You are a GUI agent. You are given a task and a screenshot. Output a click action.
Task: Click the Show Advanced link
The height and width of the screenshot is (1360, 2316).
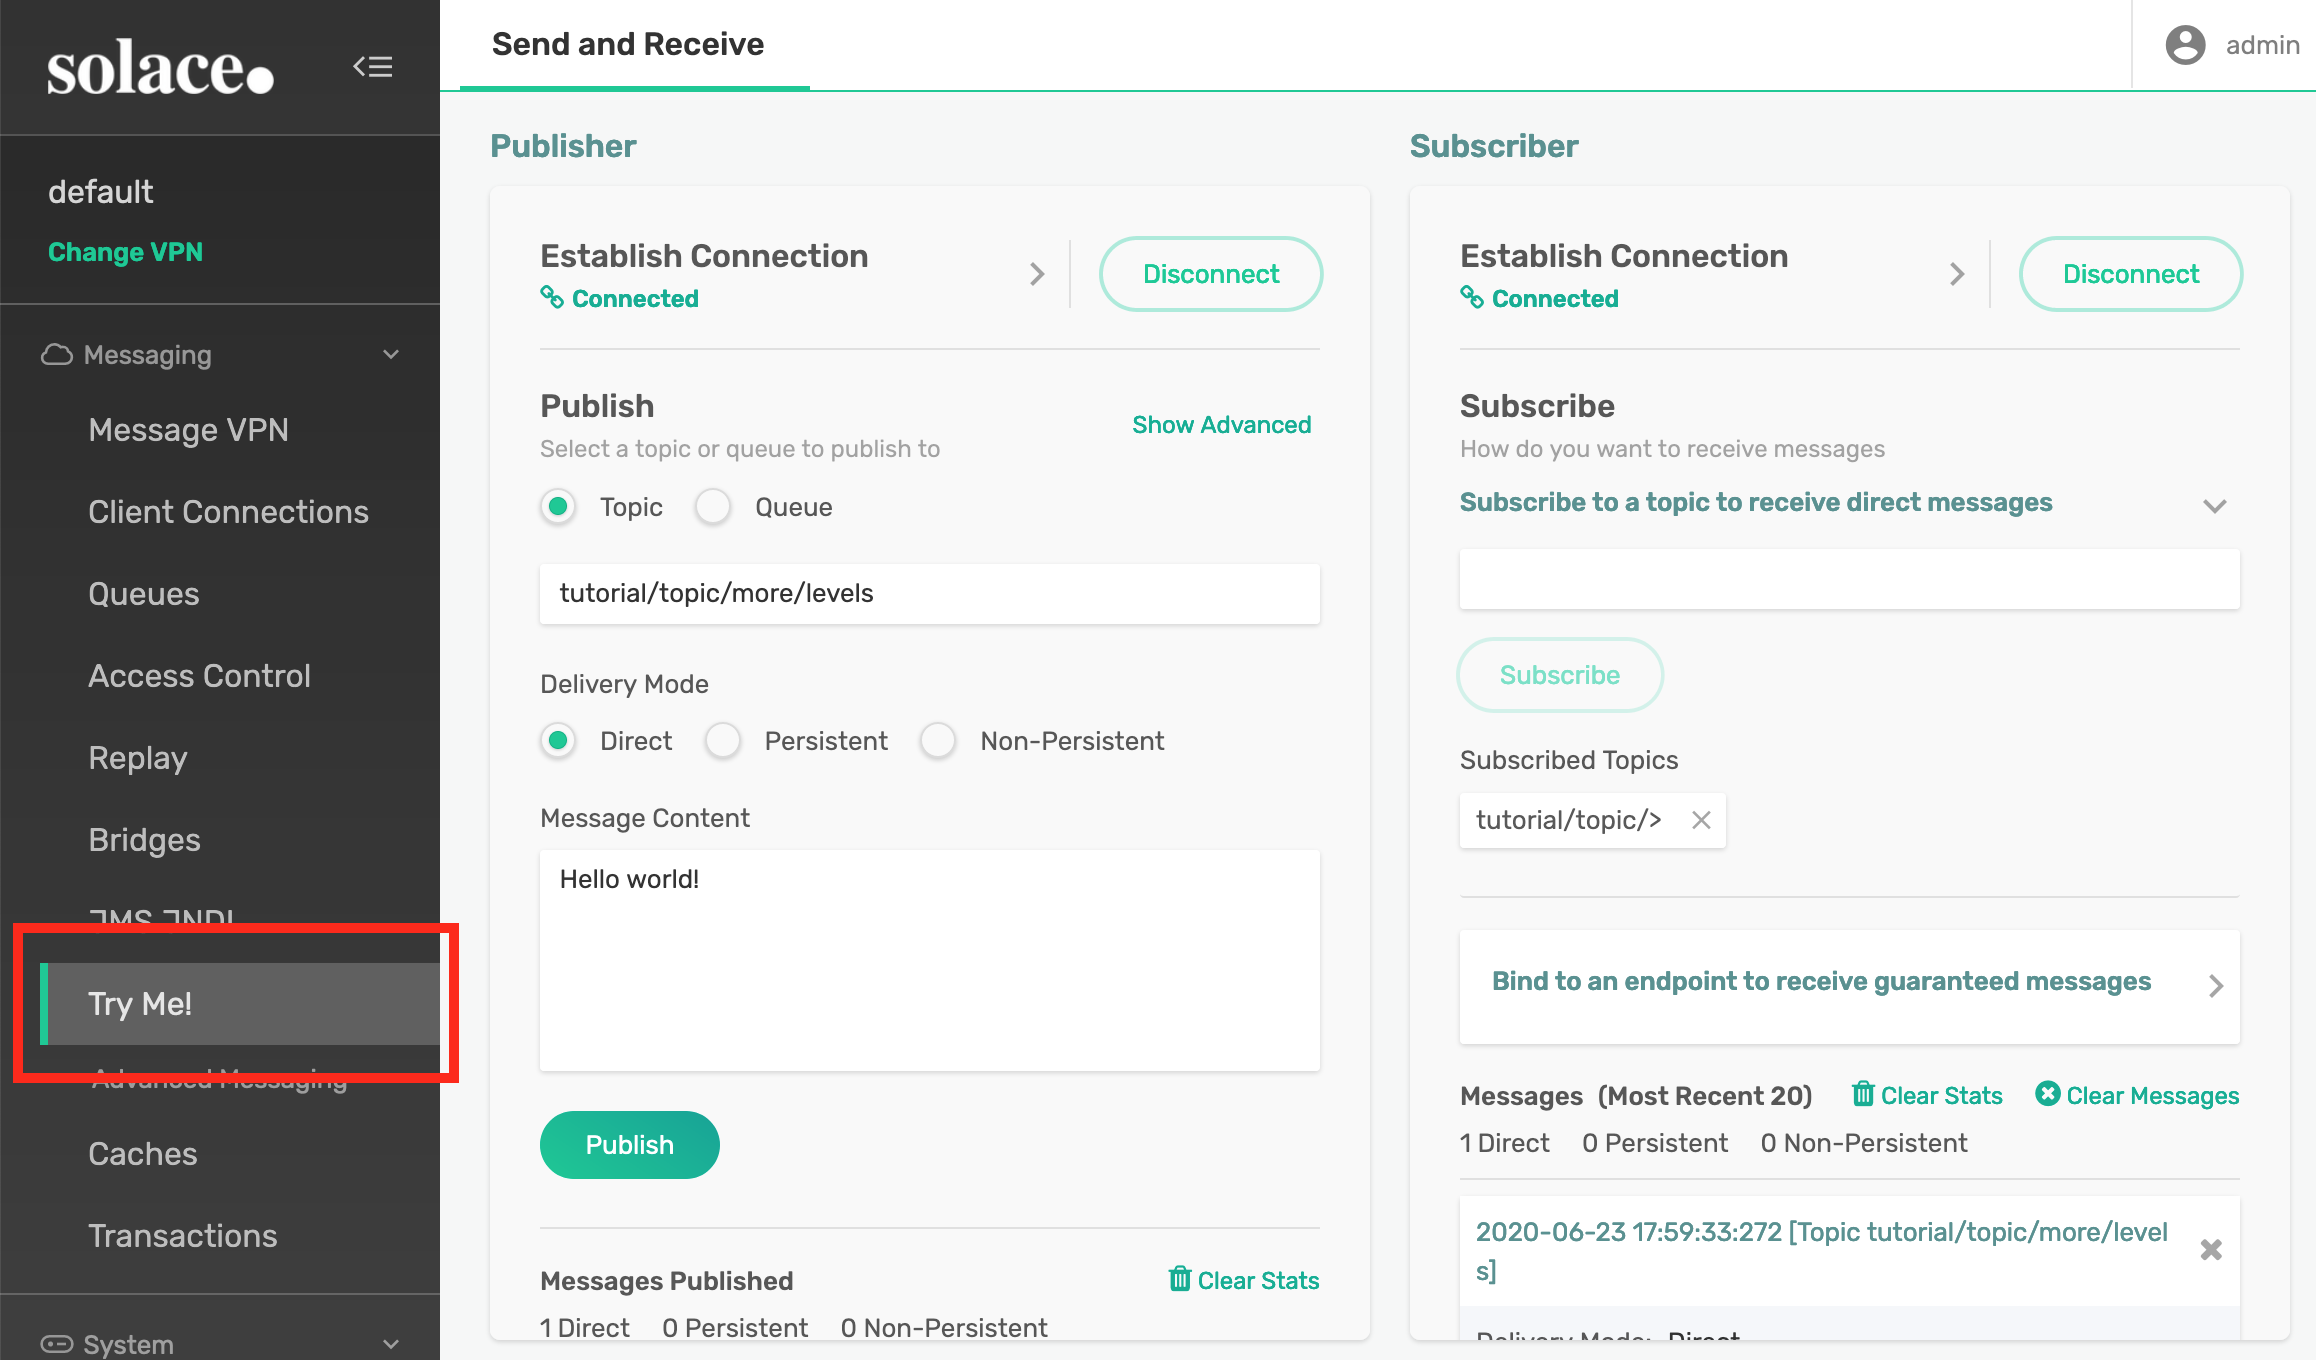[1221, 425]
